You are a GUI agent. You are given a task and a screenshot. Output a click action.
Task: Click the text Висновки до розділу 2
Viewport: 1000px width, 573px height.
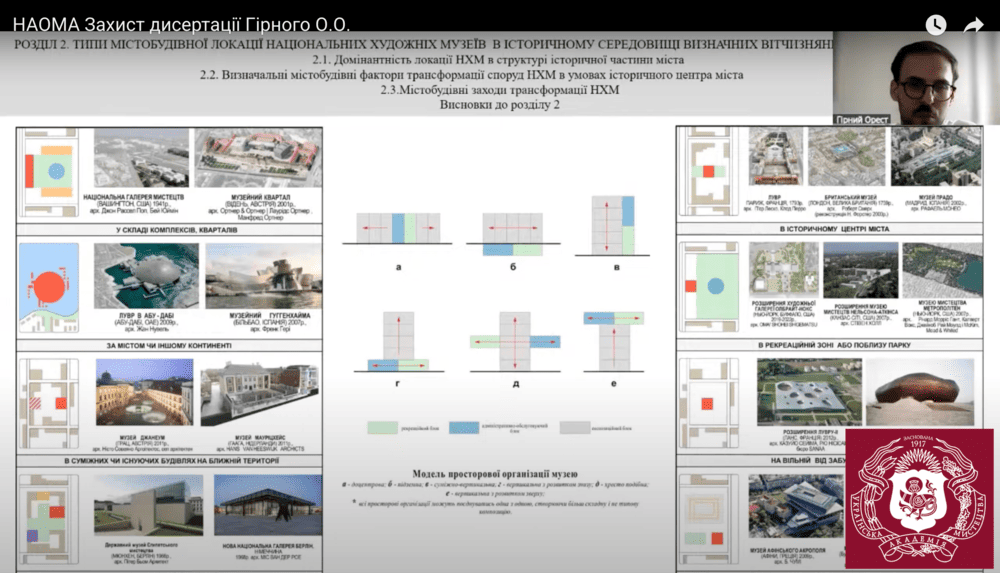(499, 105)
